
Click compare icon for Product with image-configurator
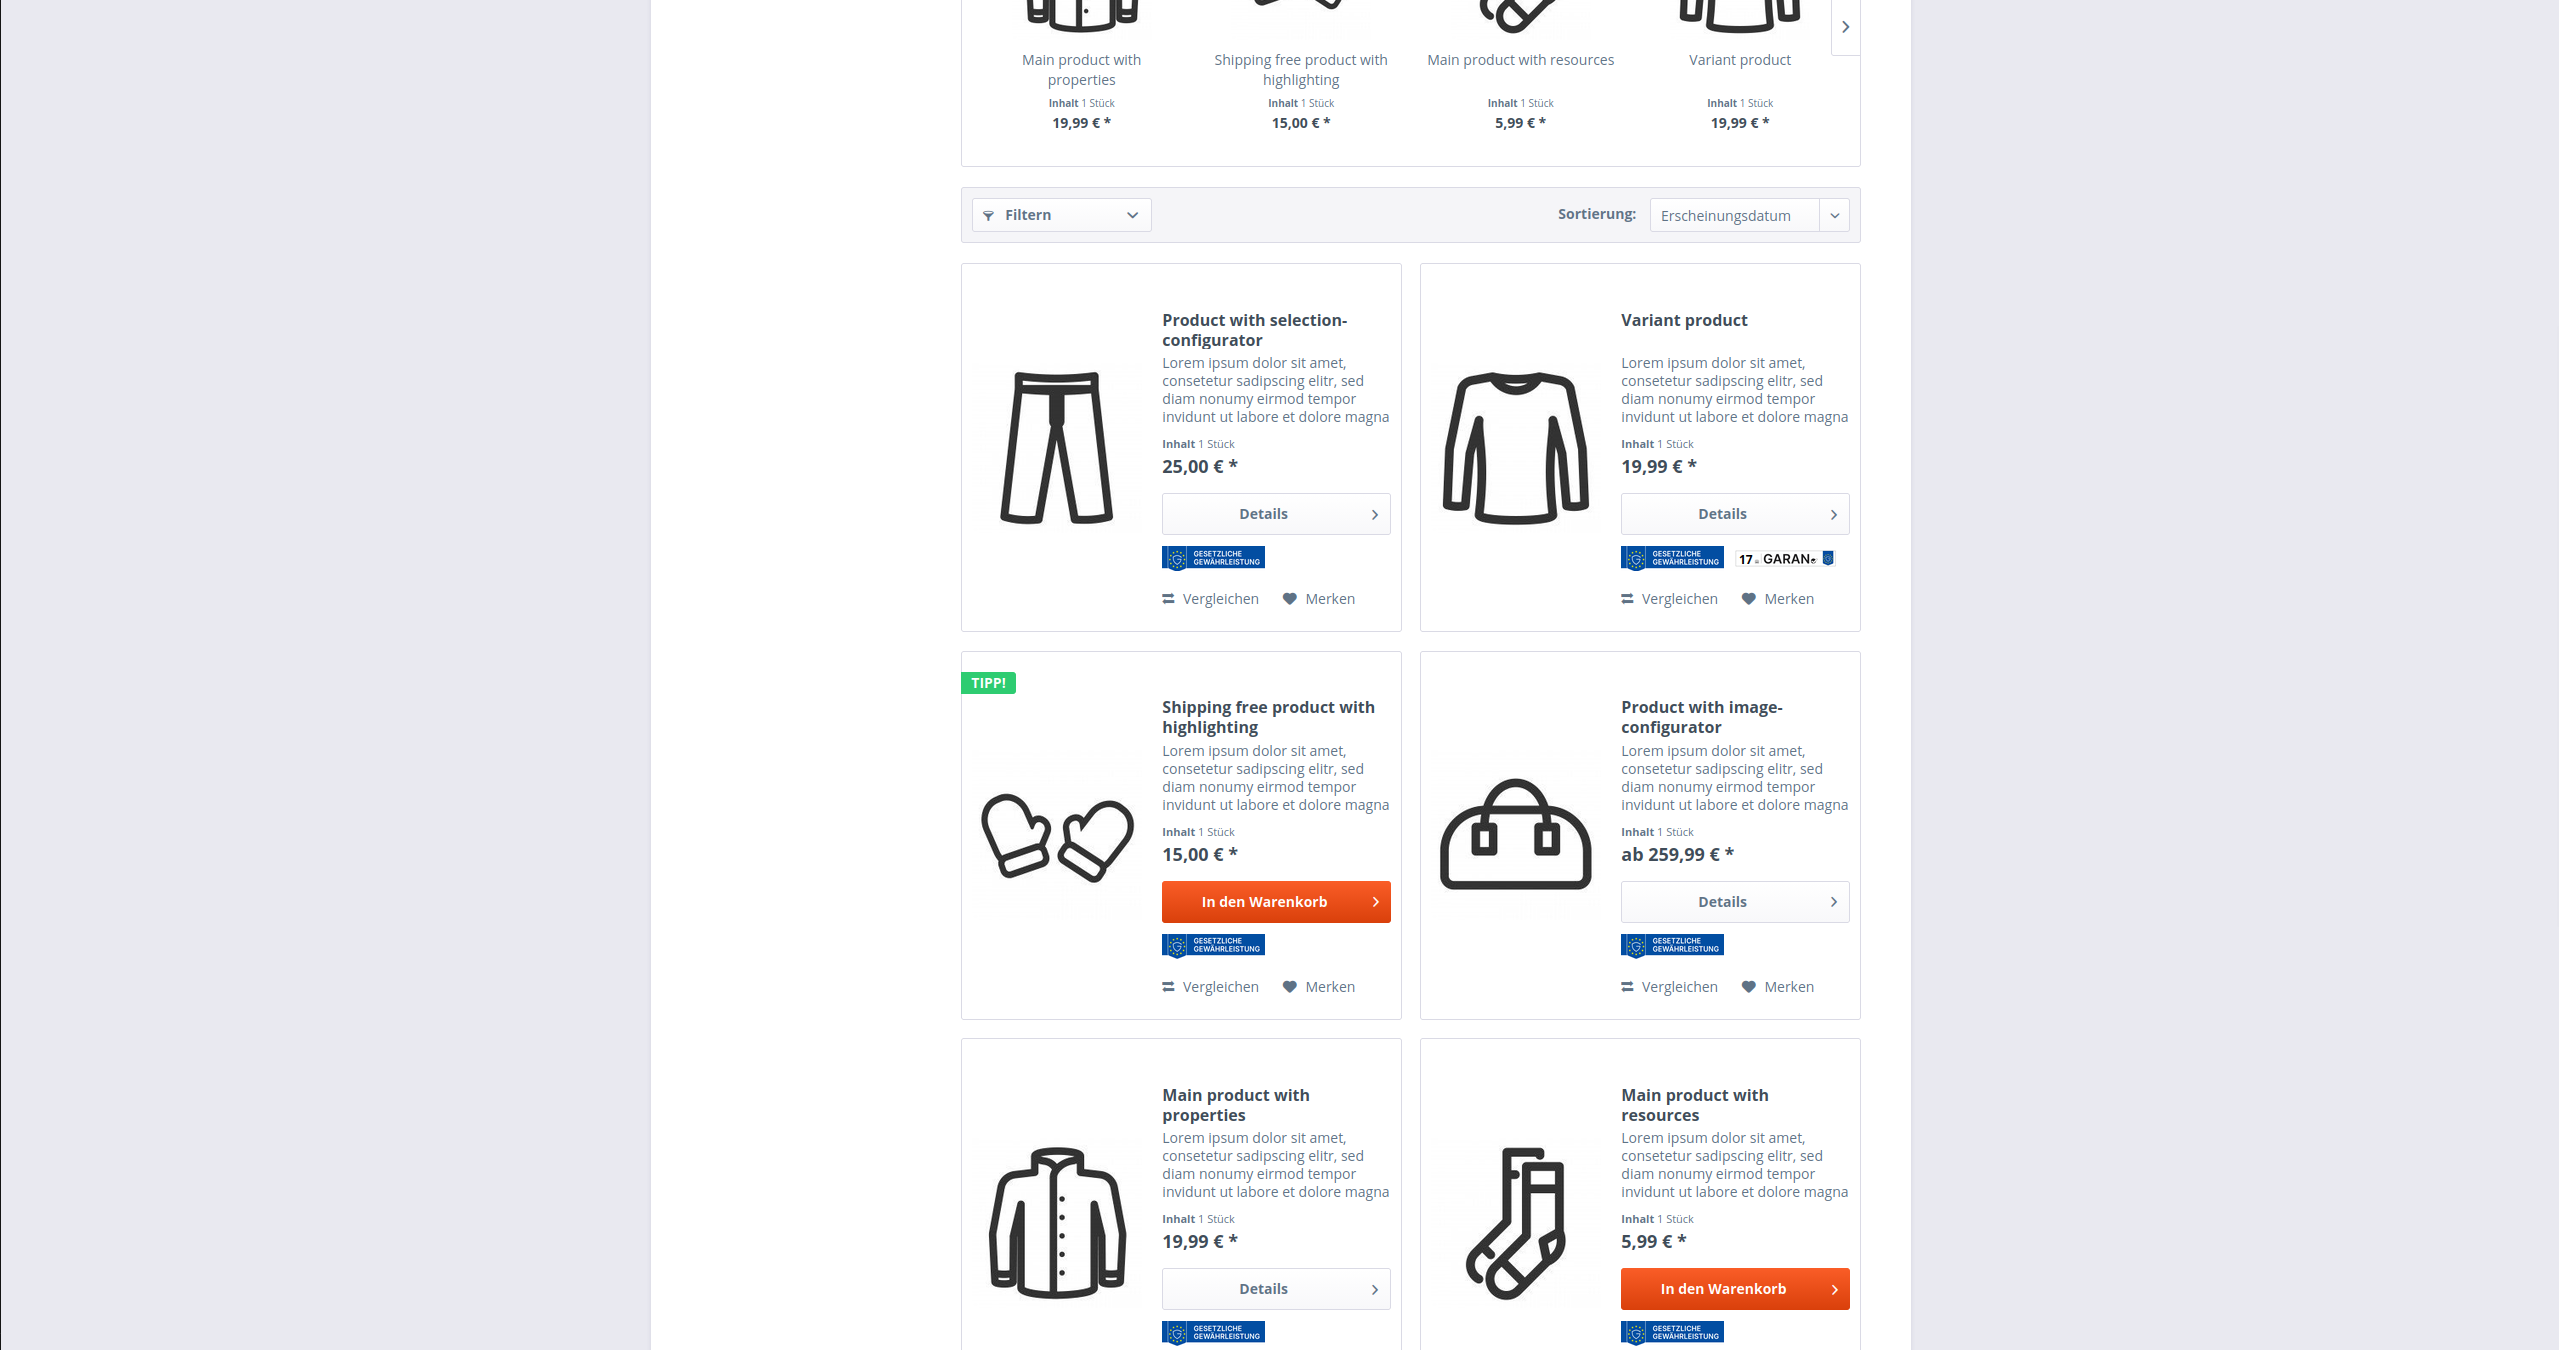(x=1627, y=987)
